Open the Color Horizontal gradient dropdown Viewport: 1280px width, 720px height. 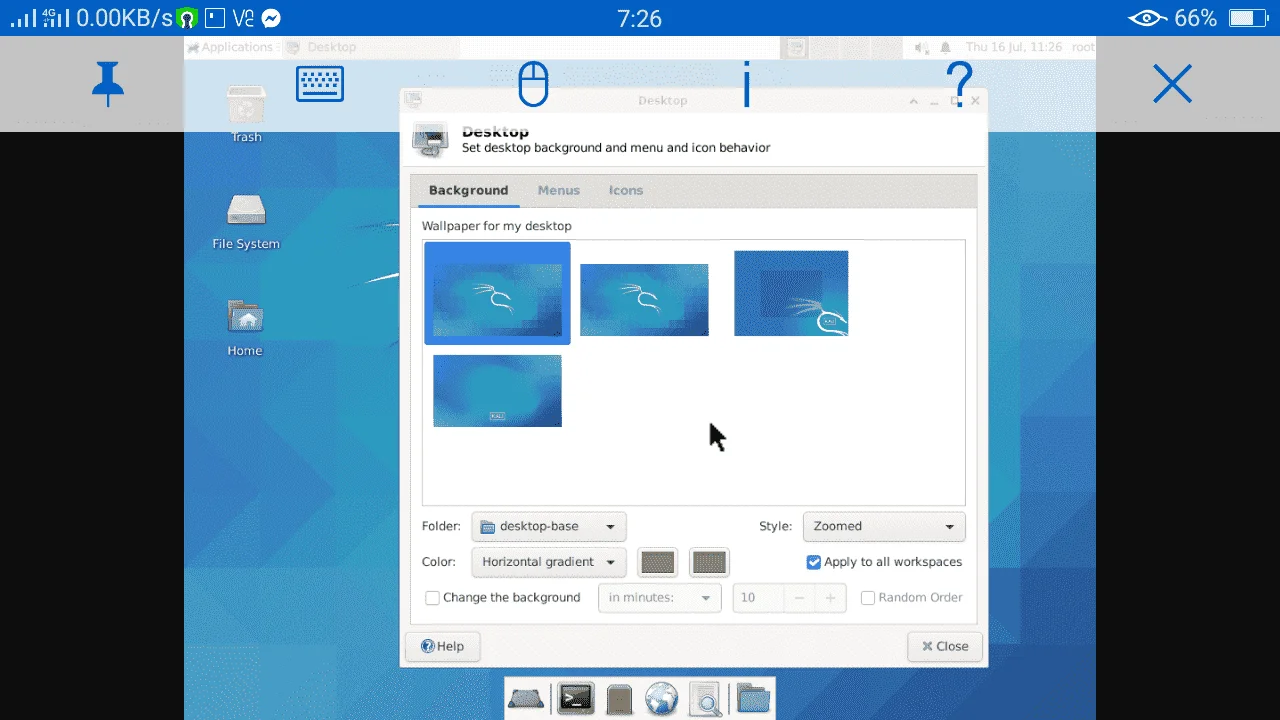point(549,562)
